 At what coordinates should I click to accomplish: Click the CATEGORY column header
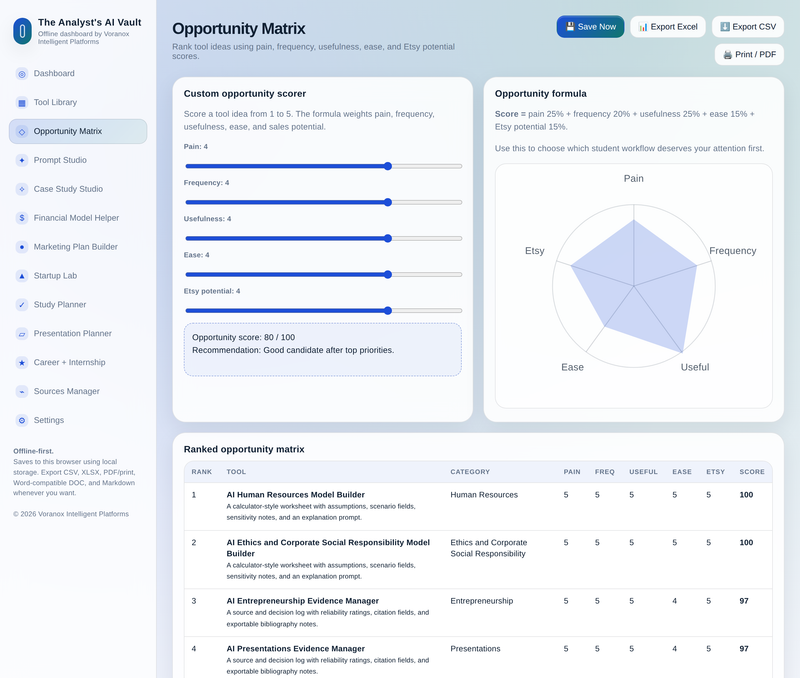click(x=470, y=472)
